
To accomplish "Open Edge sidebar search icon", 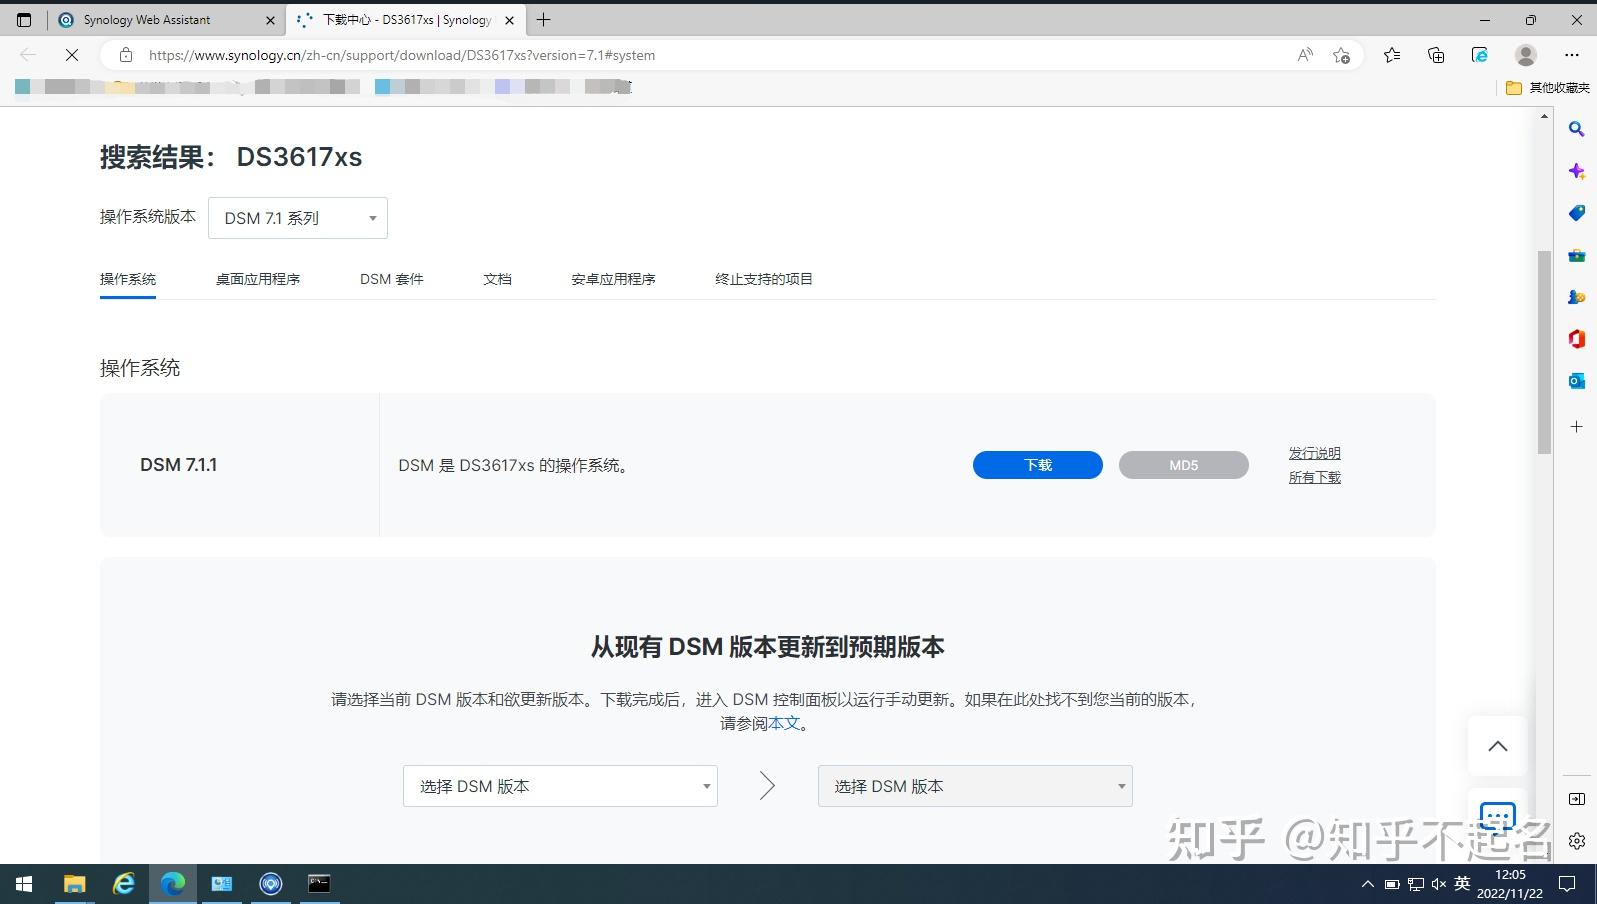I will 1576,129.
